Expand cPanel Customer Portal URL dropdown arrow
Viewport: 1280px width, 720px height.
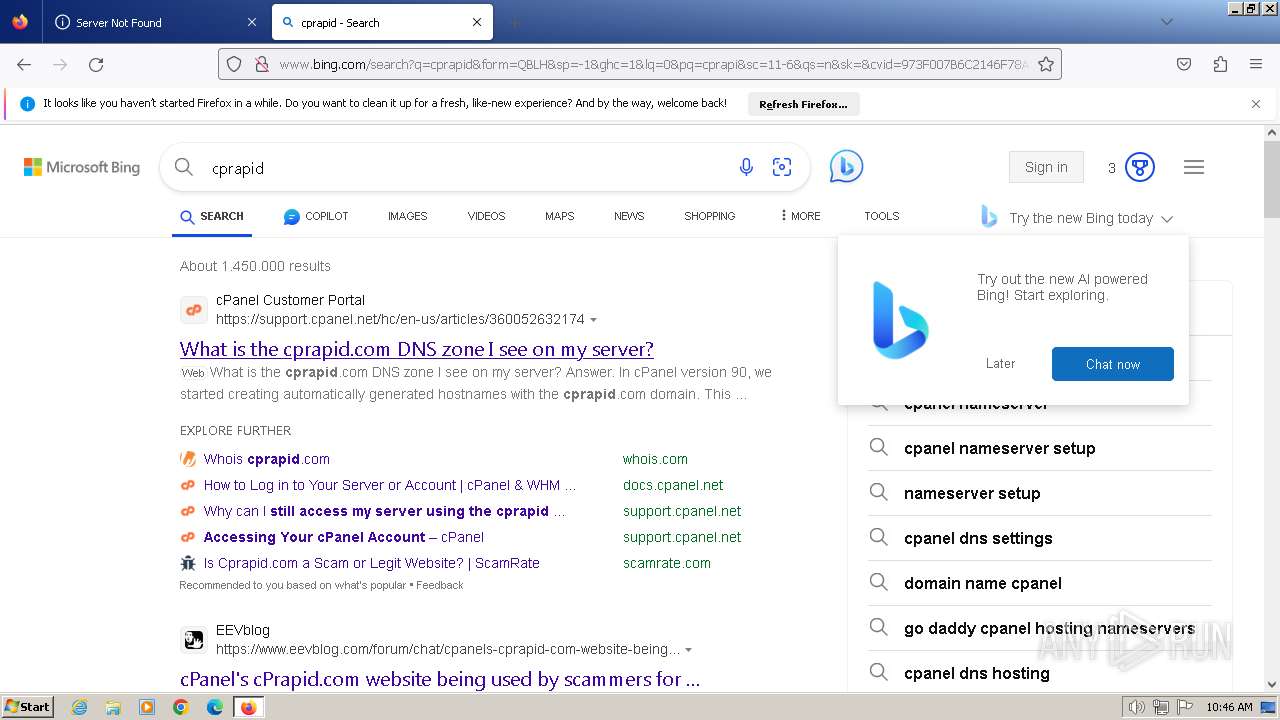click(593, 320)
